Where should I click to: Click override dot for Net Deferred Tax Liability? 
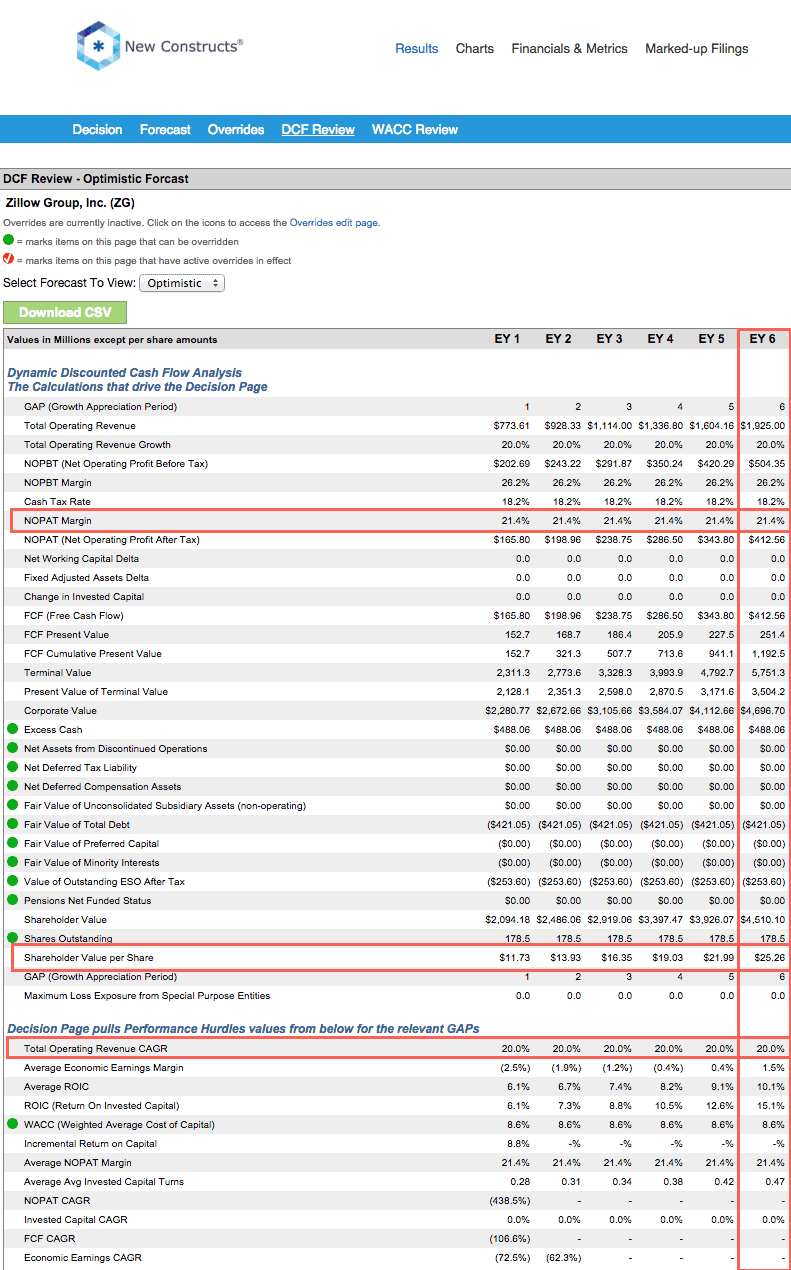coord(12,767)
